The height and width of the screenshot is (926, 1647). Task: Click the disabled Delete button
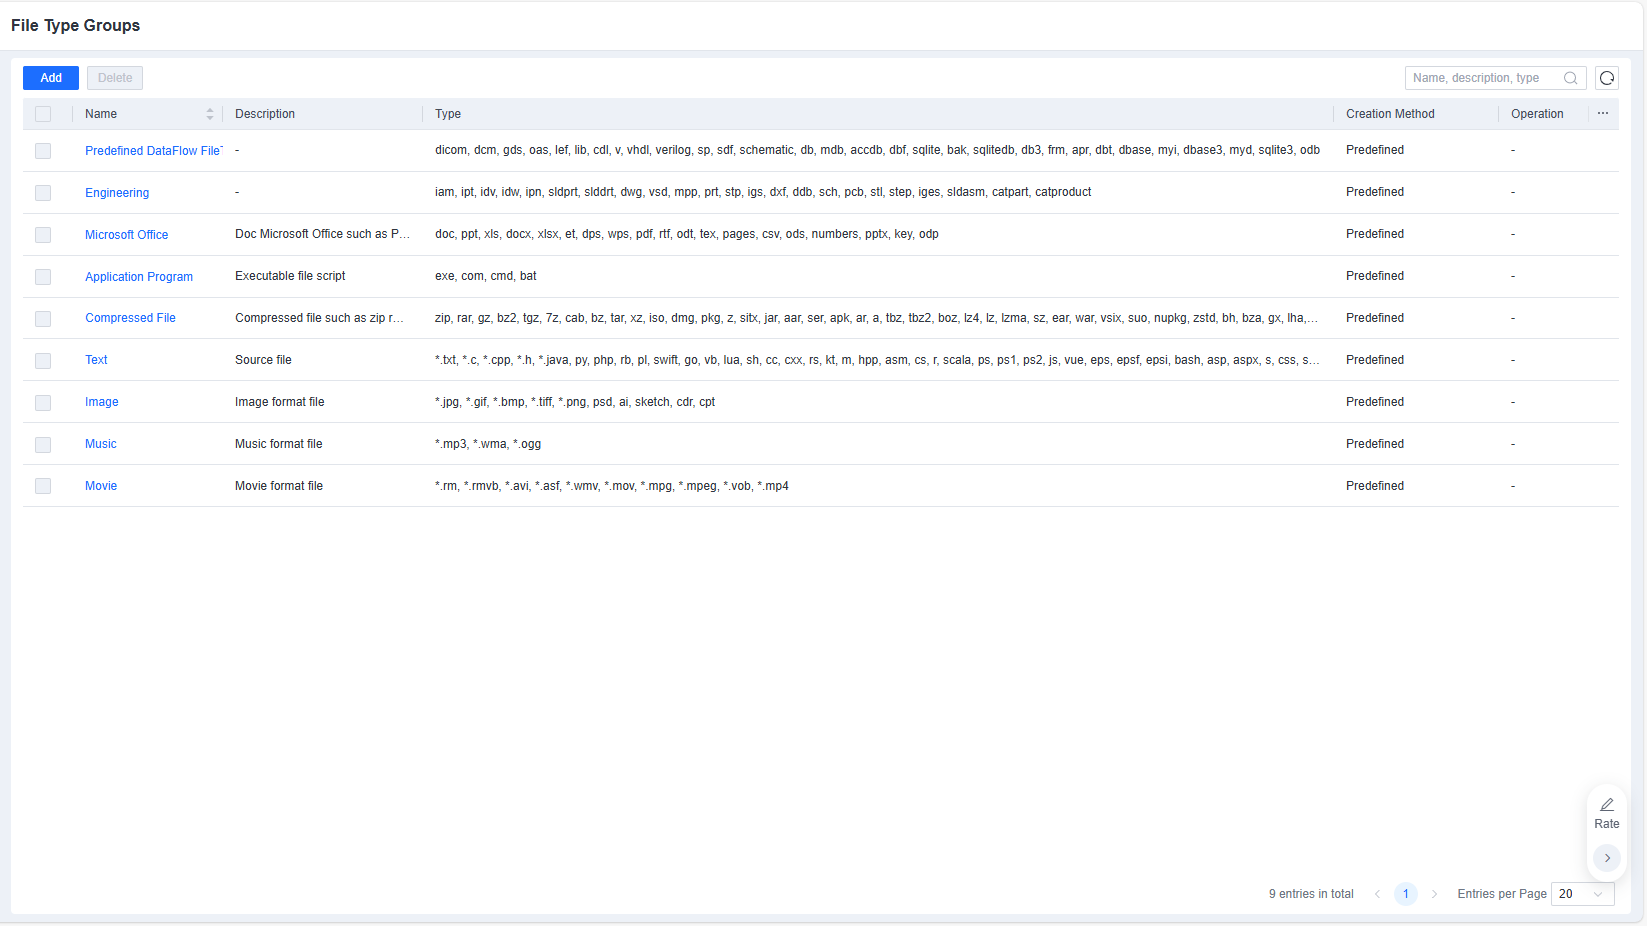[115, 78]
